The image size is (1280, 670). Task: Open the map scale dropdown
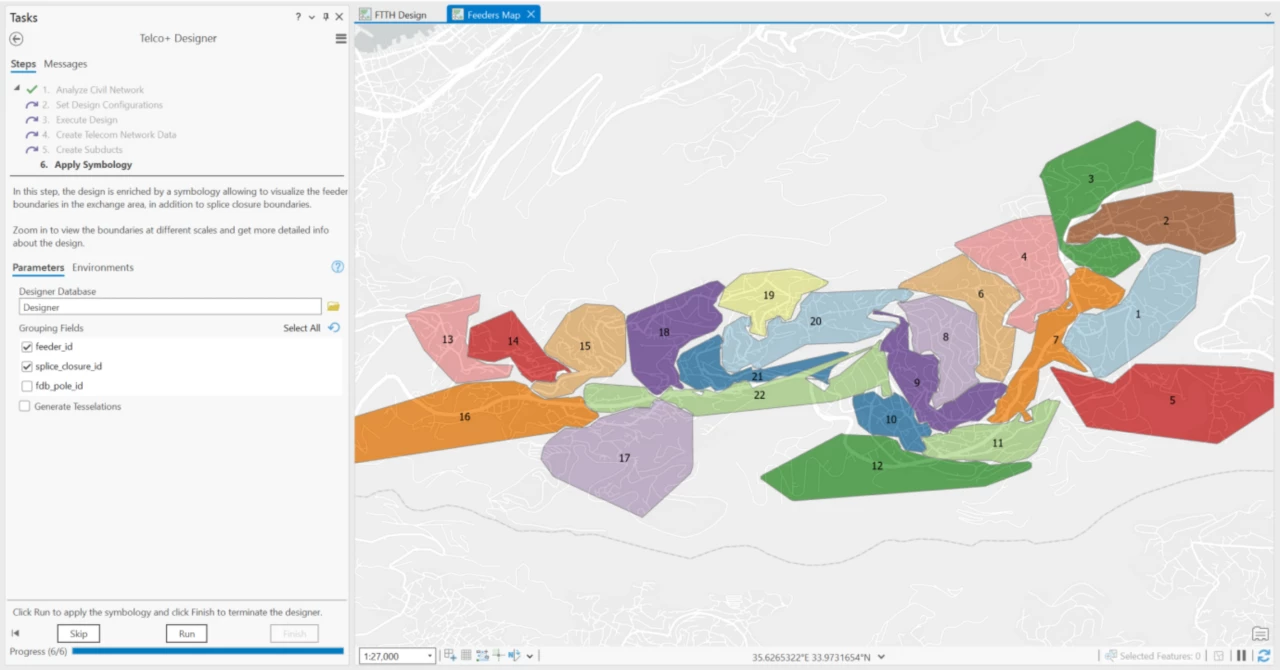(430, 657)
